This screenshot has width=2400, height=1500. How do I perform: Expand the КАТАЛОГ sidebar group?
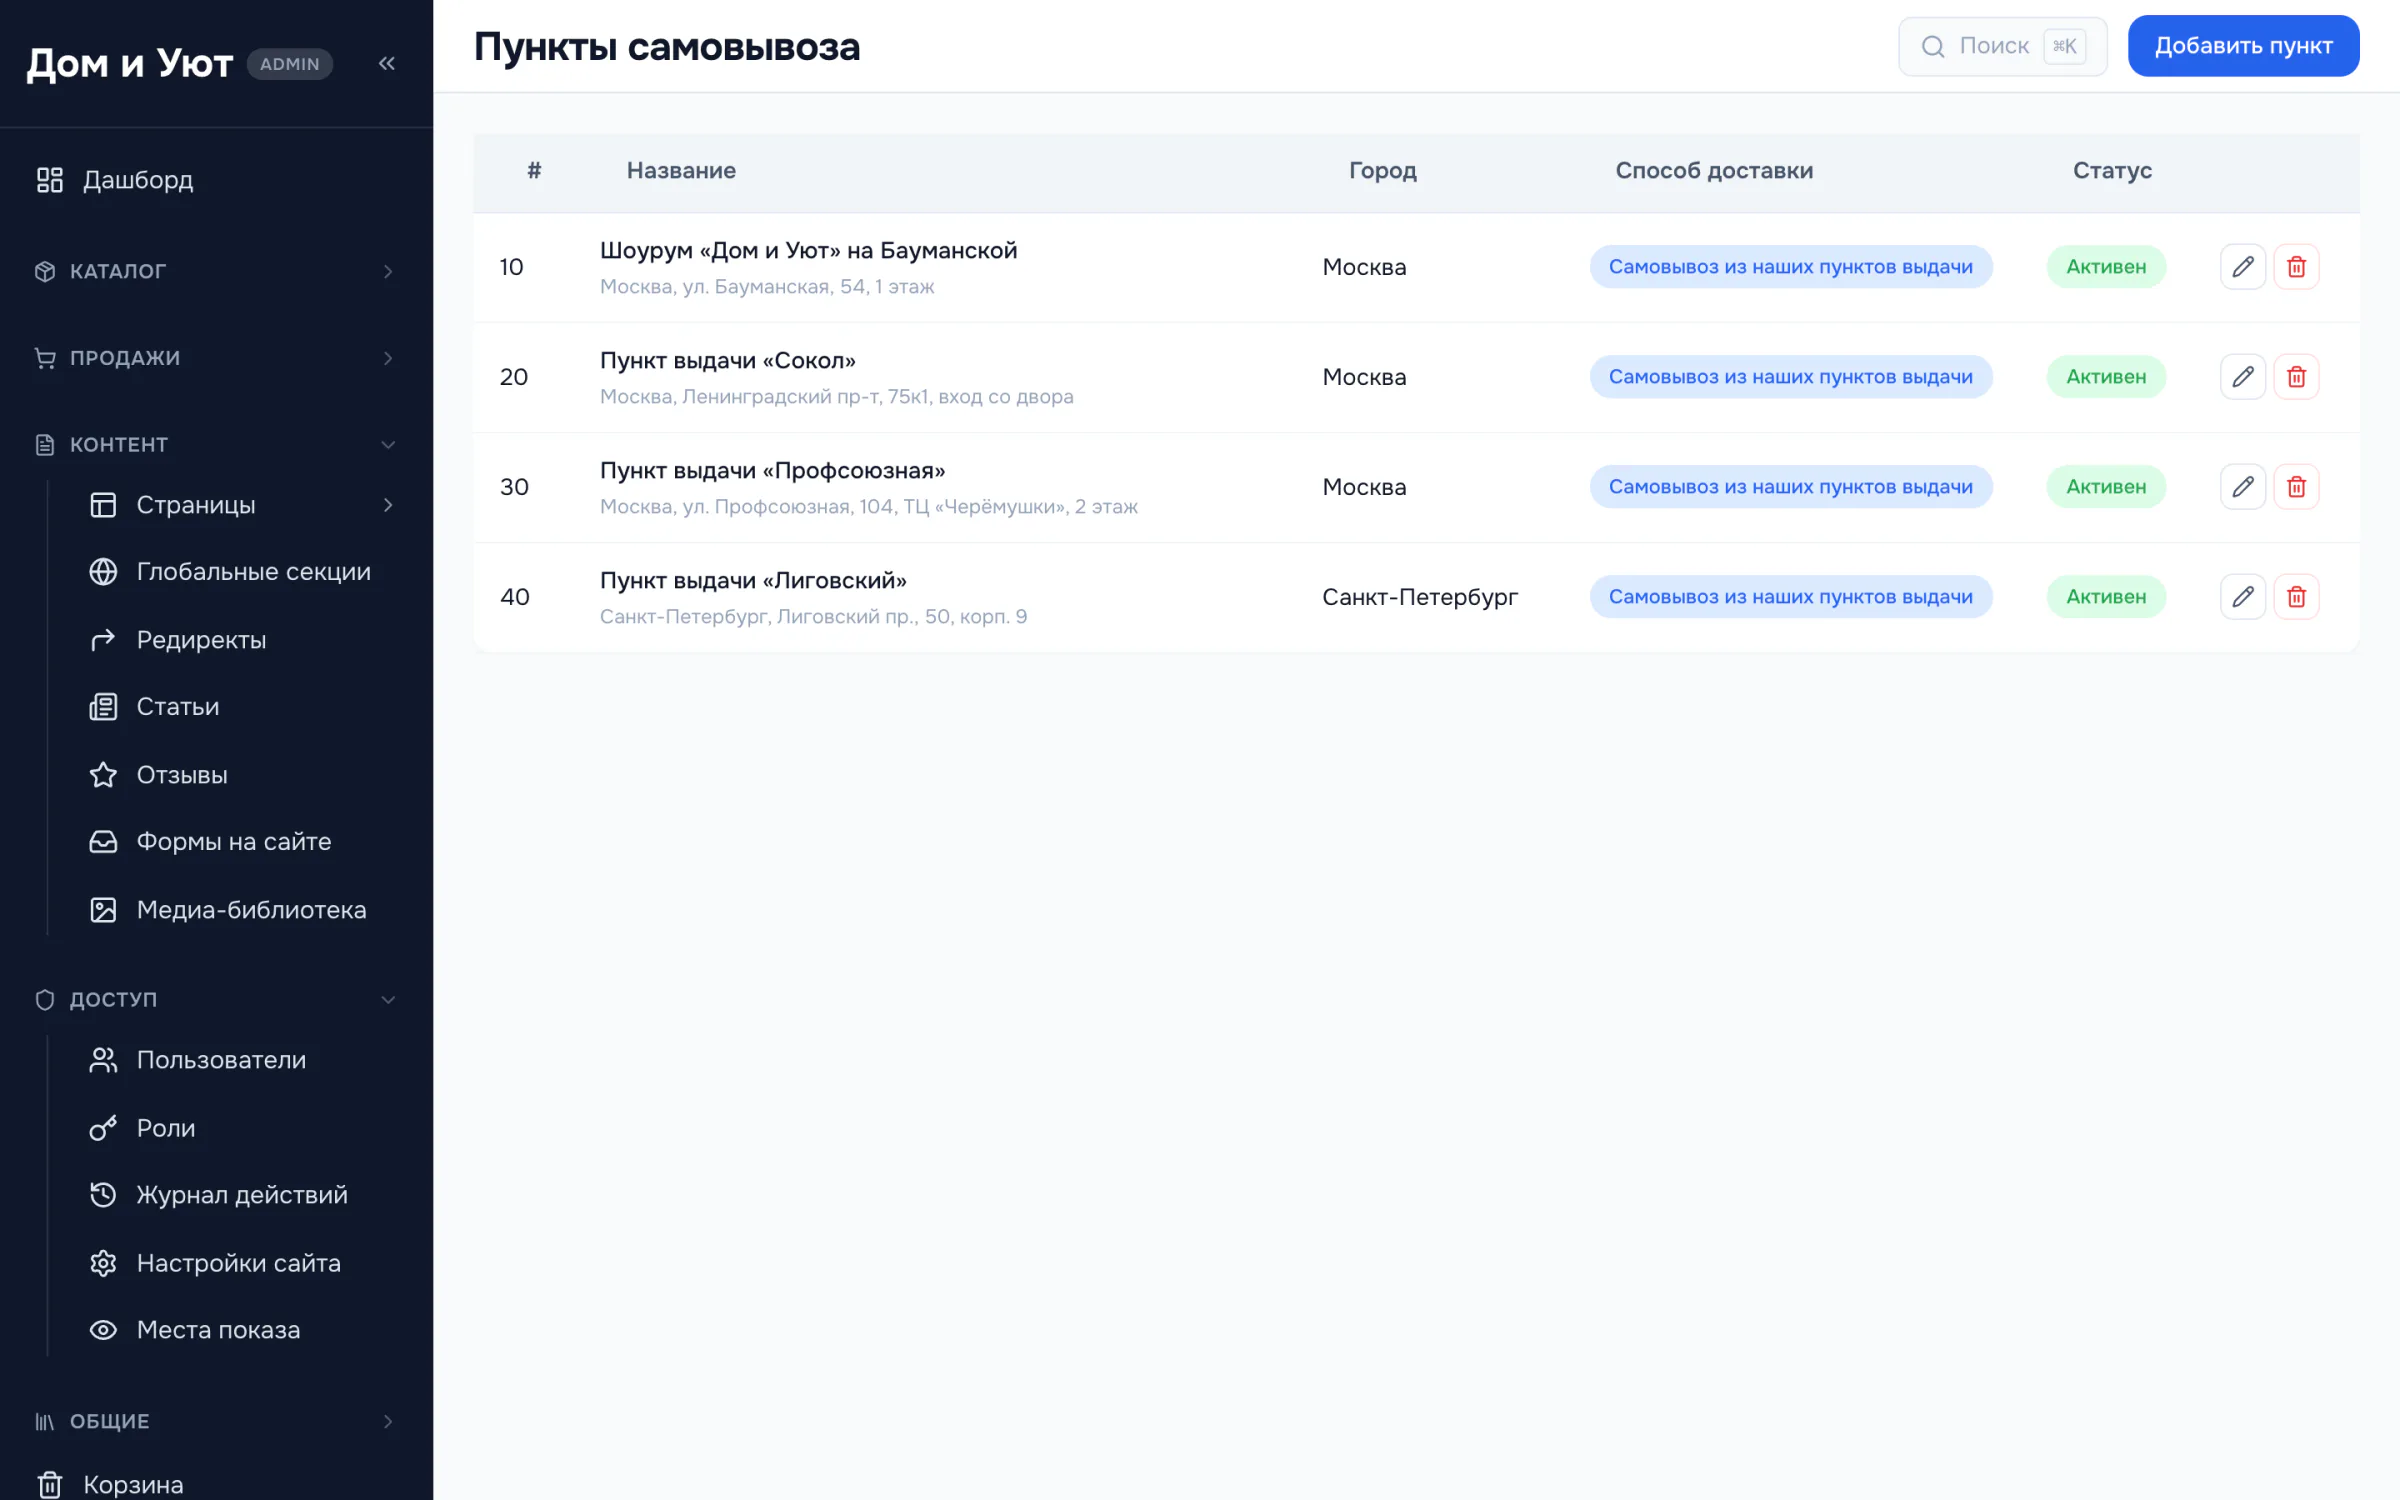[216, 271]
